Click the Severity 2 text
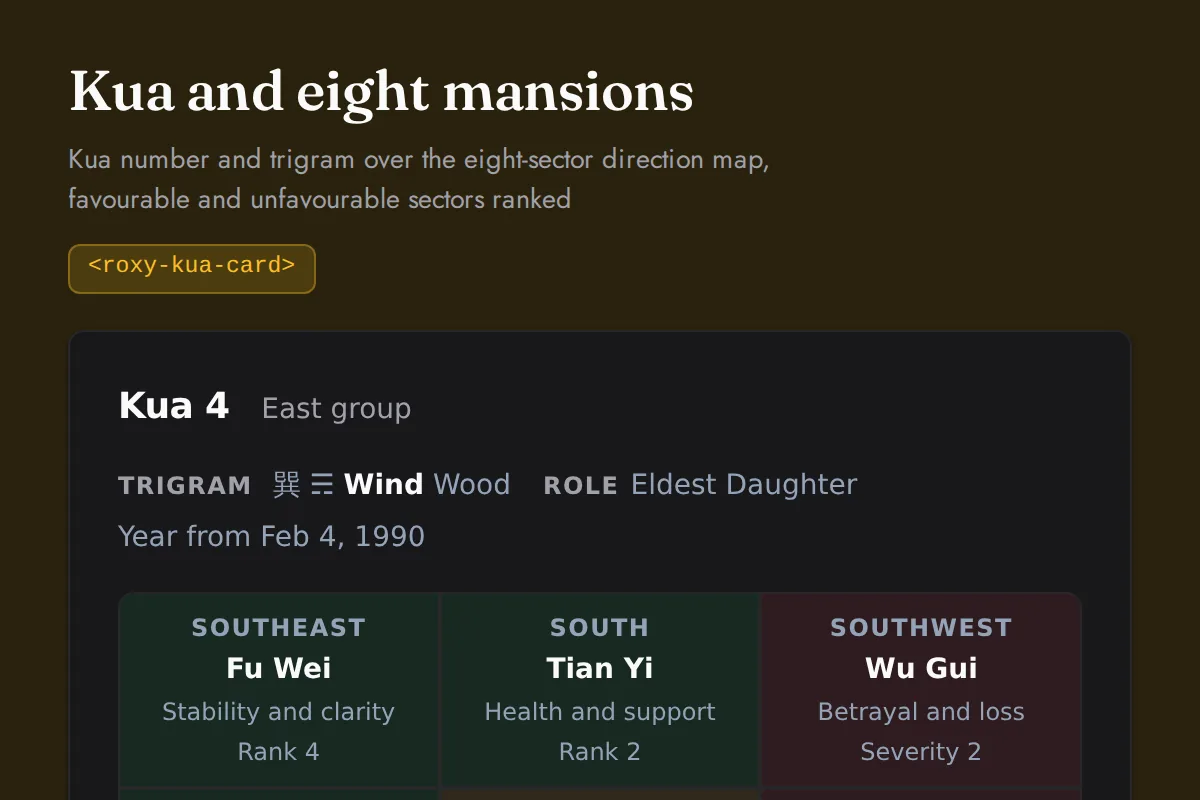Image resolution: width=1200 pixels, height=800 pixels. (921, 752)
